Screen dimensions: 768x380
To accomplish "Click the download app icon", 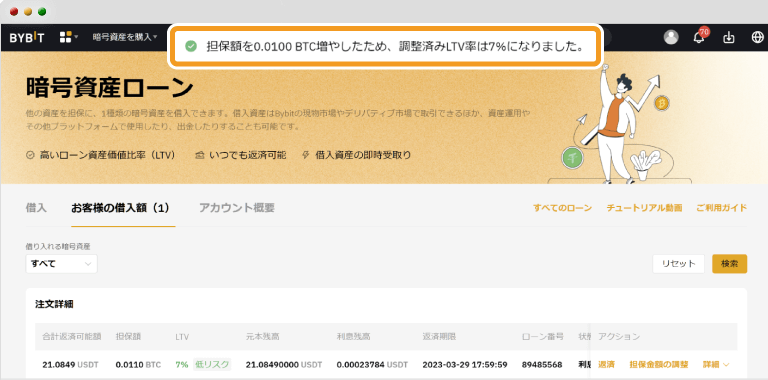I will pyautogui.click(x=729, y=37).
